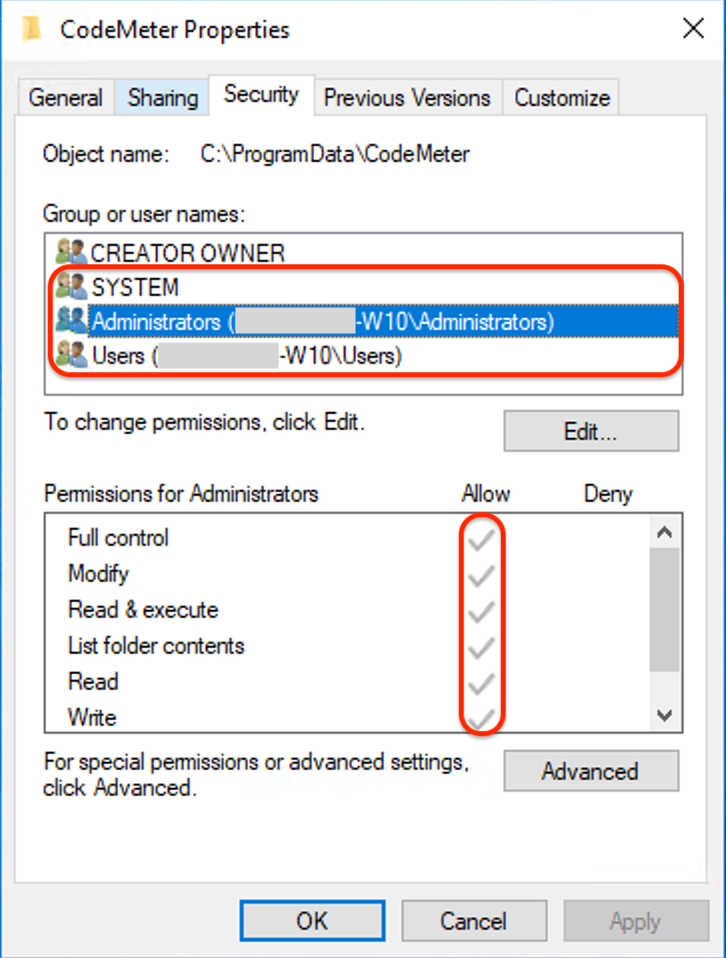726x958 pixels.
Task: Click the CREATOR OWNER group icon
Action: tap(71, 253)
